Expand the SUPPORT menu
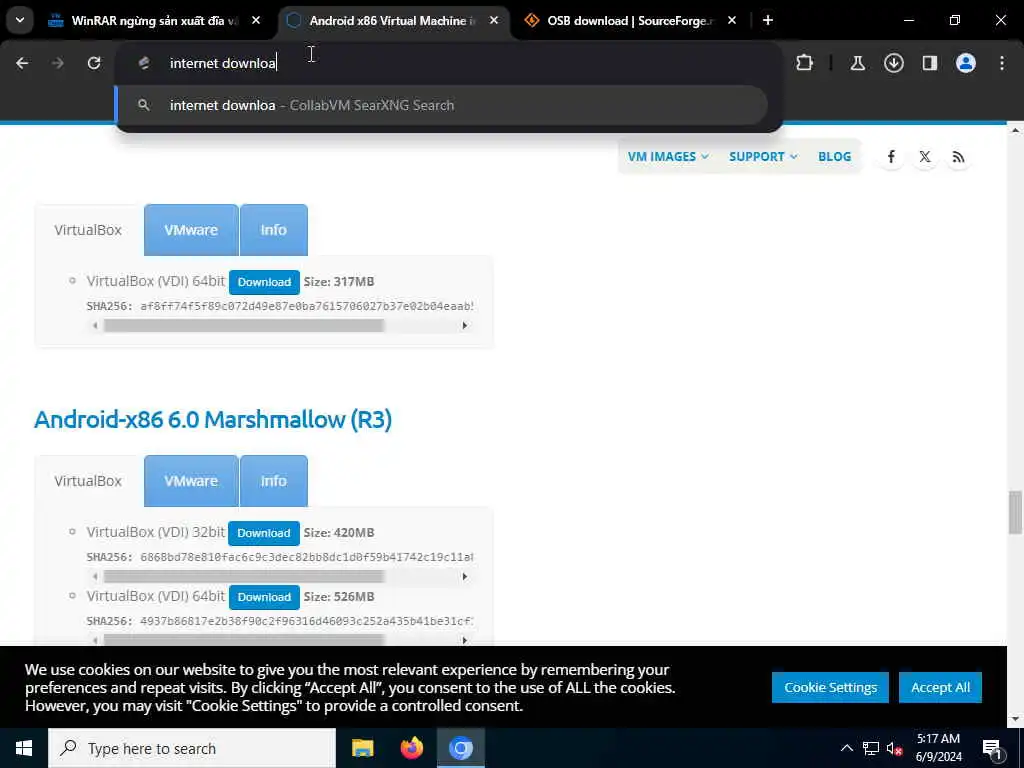1024x768 pixels. coord(763,157)
